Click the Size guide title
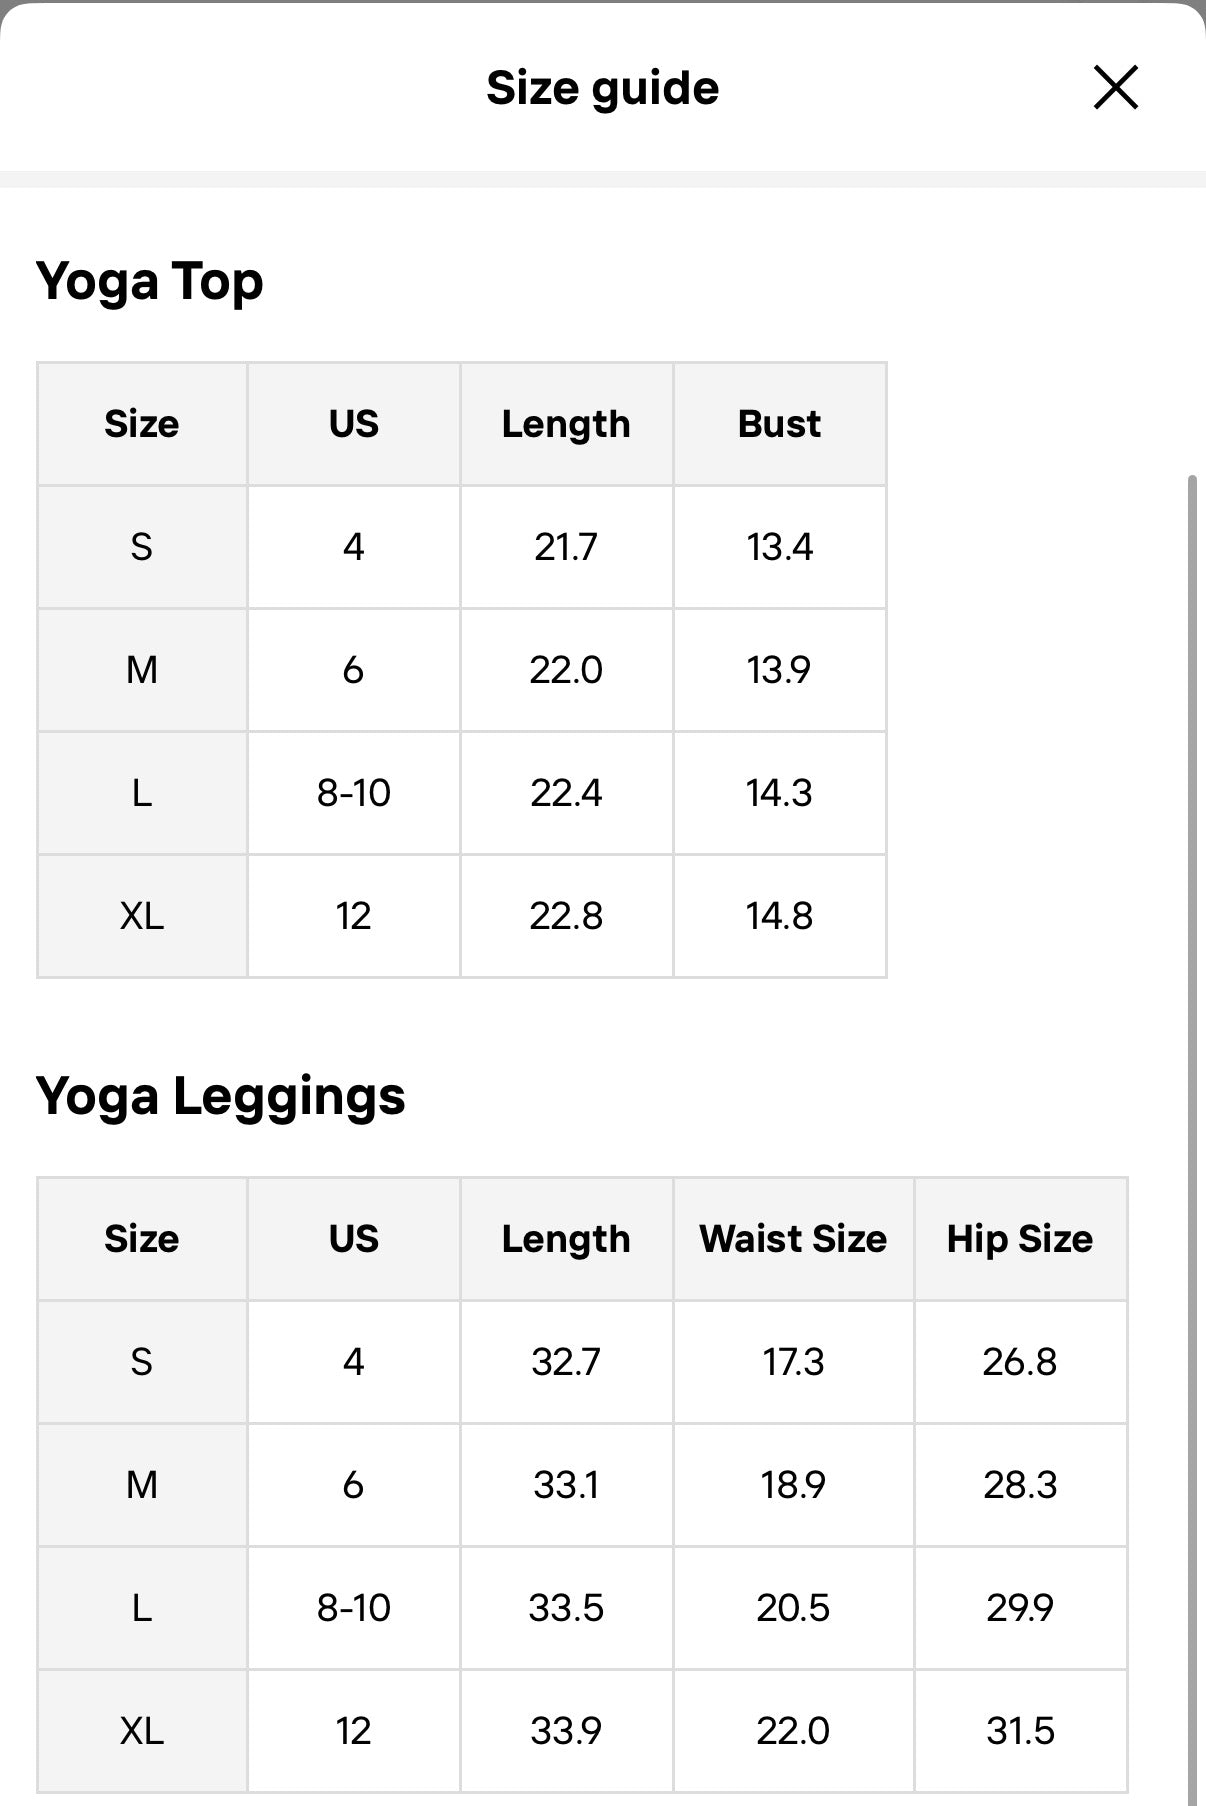This screenshot has width=1206, height=1806. click(x=602, y=88)
